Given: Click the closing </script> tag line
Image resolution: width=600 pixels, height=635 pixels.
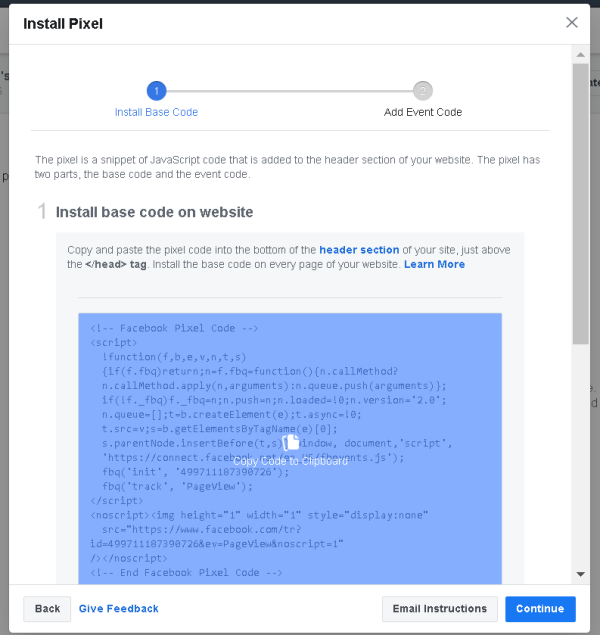Looking at the screenshot, I should pos(117,501).
